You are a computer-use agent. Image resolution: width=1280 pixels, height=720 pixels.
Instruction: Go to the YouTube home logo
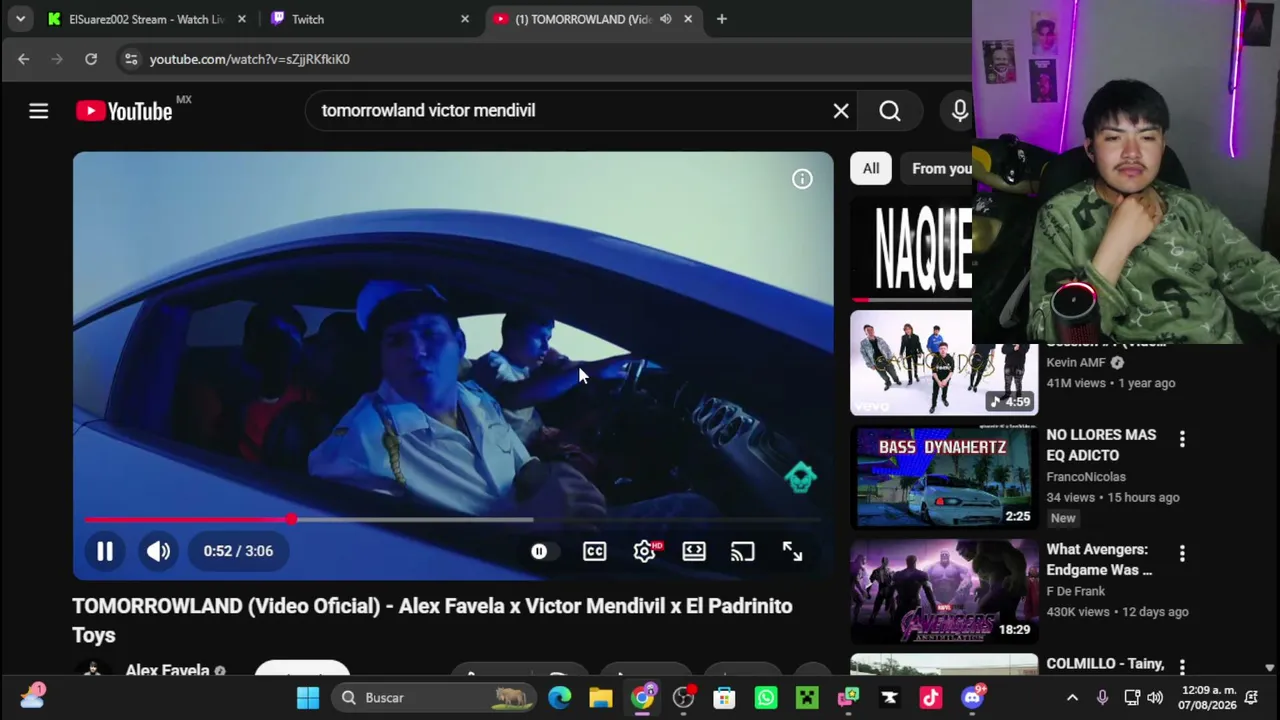pos(124,111)
